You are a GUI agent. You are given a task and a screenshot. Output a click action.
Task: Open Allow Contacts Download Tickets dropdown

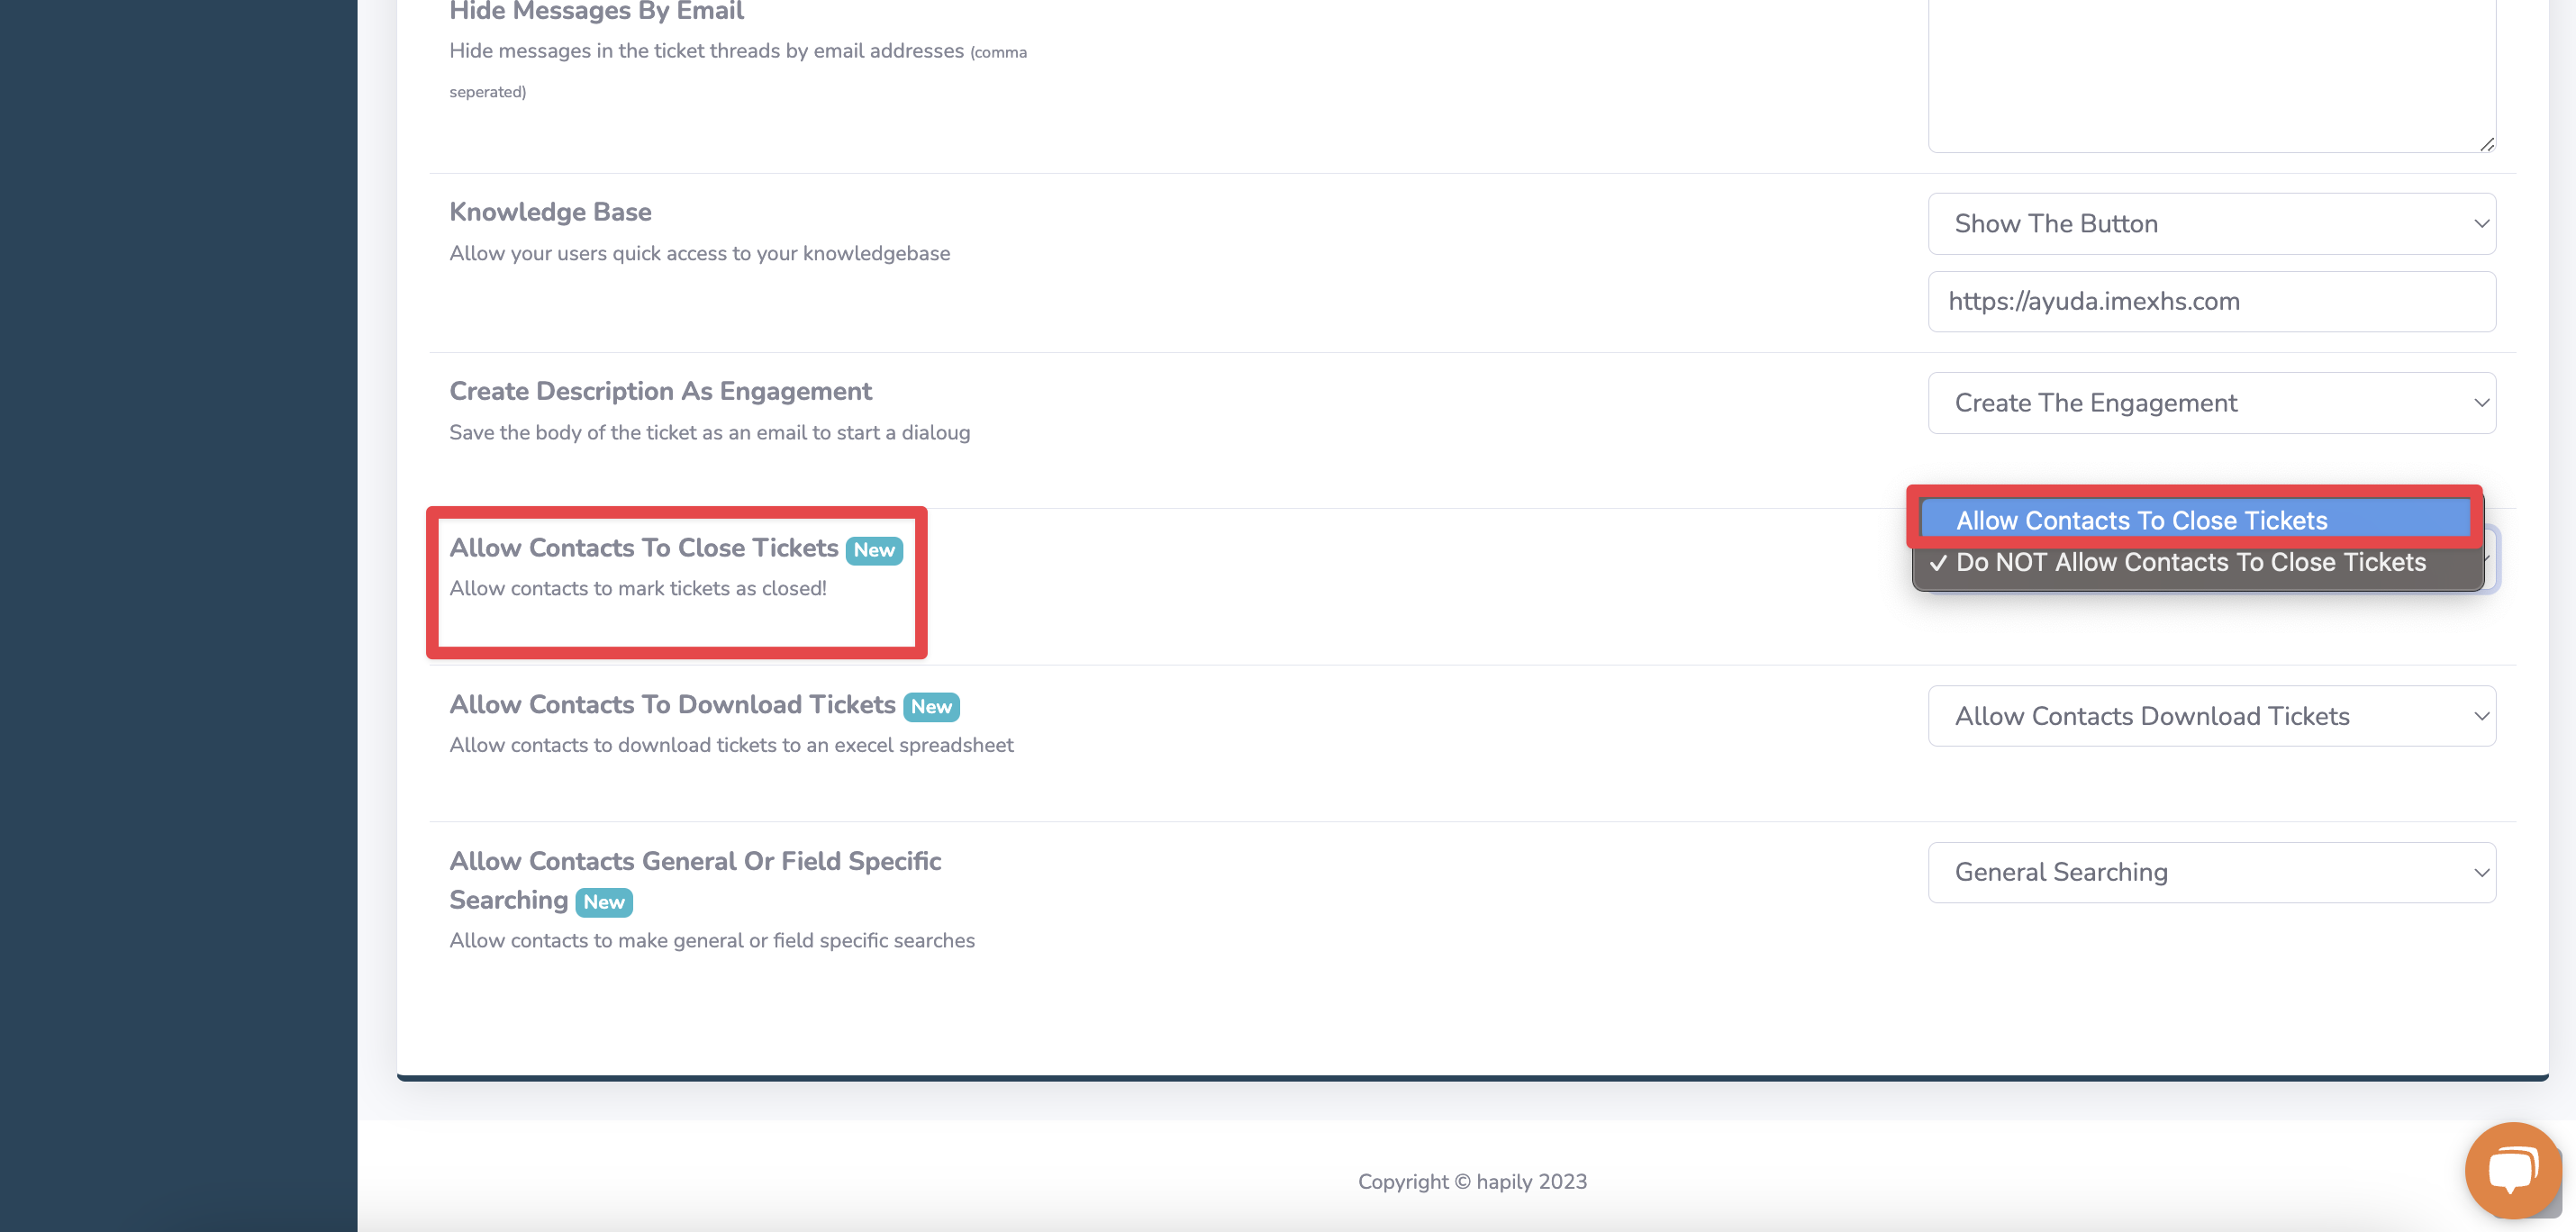pyautogui.click(x=2210, y=716)
